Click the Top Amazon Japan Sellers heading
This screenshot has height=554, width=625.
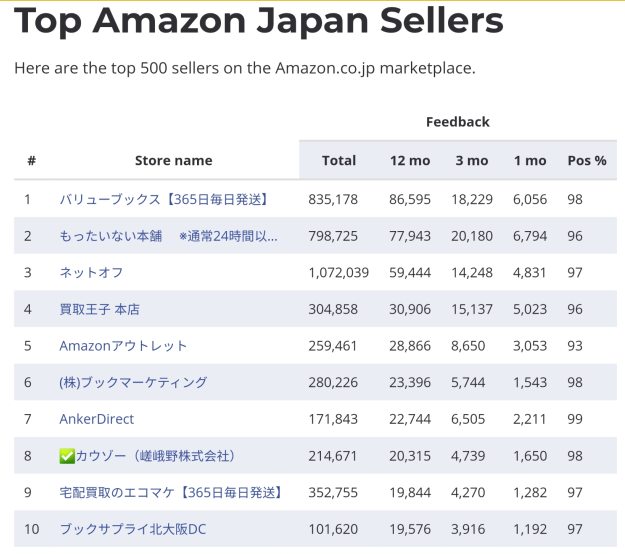coord(258,20)
